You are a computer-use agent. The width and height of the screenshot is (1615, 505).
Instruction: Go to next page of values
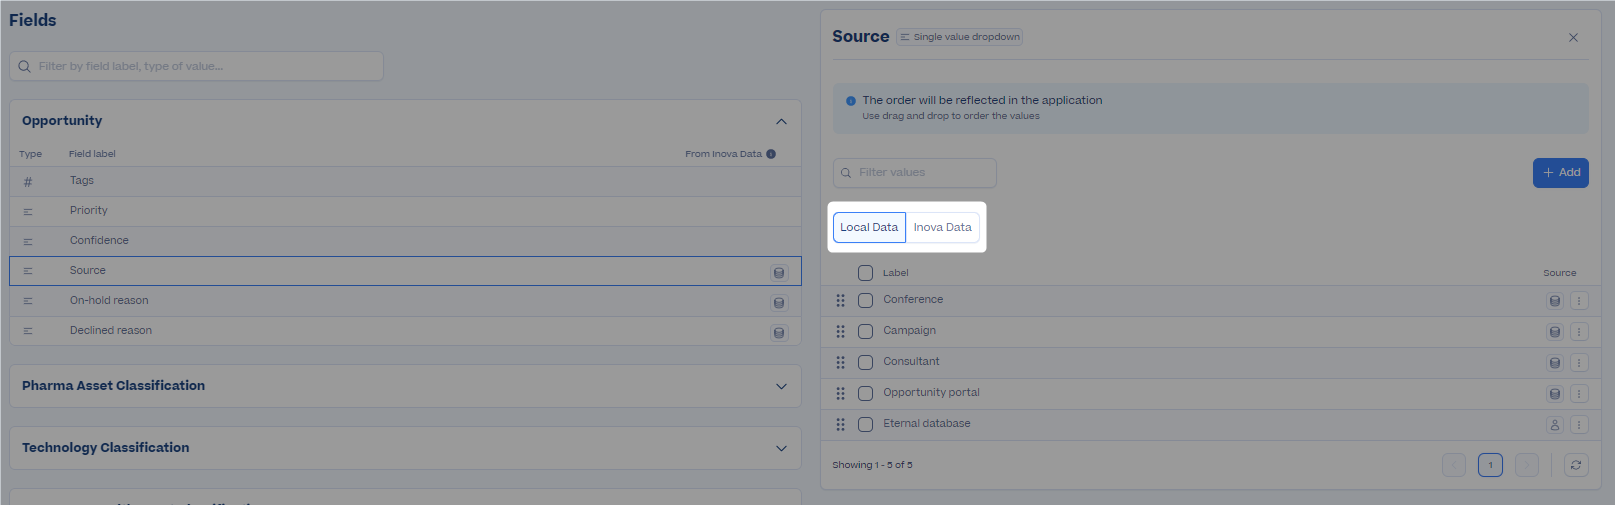(1527, 465)
